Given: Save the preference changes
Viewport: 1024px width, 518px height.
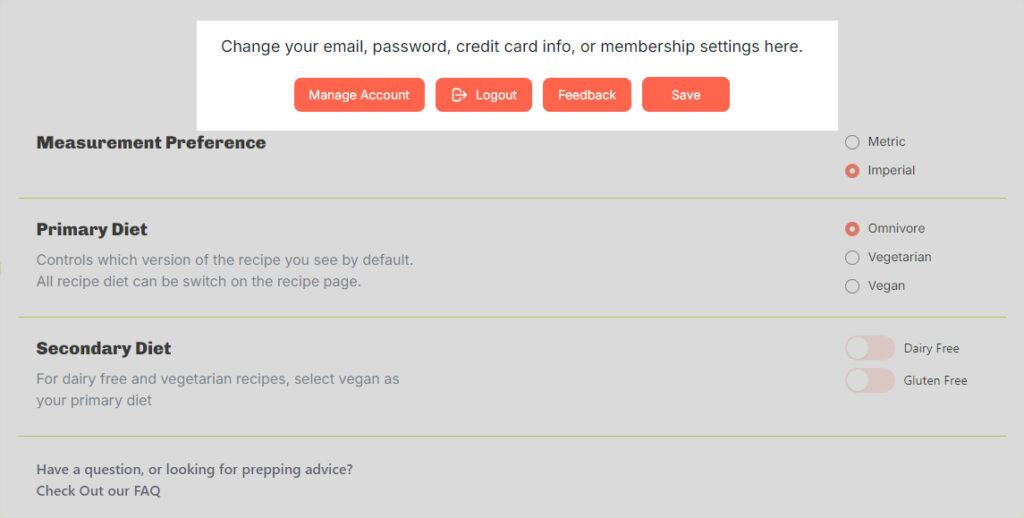Looking at the screenshot, I should [x=685, y=95].
